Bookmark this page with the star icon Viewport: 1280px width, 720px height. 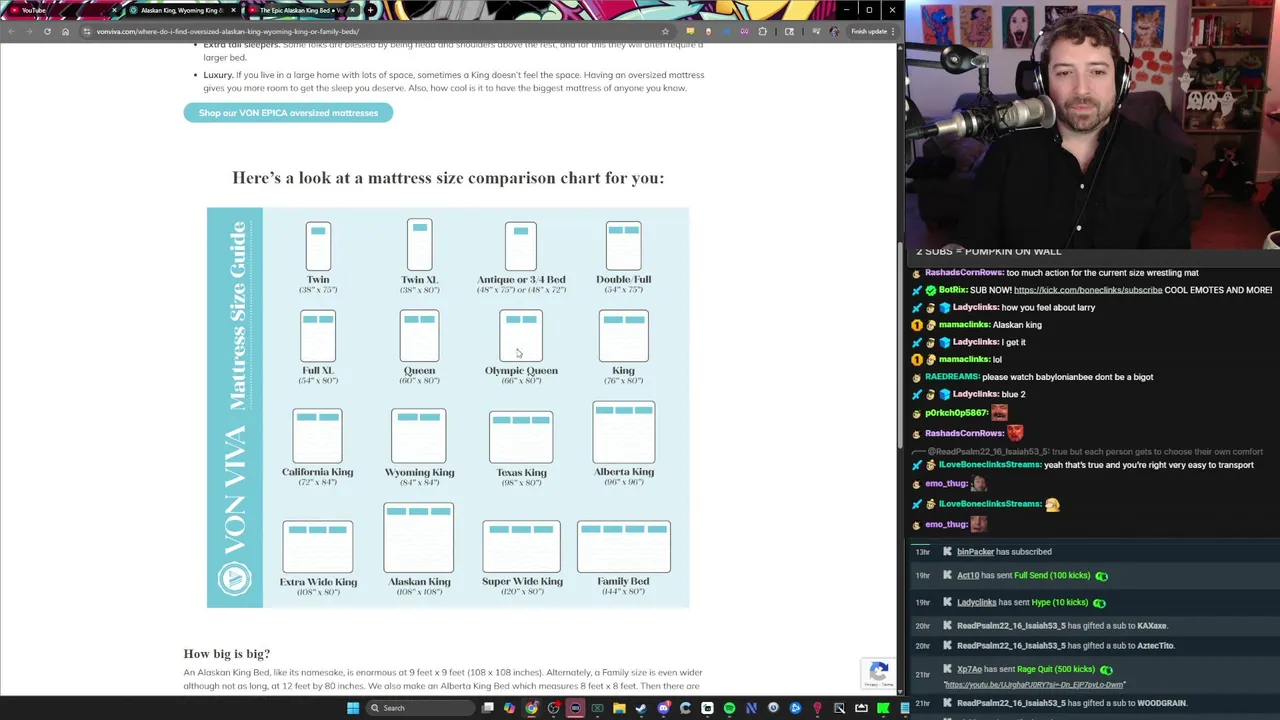(x=665, y=31)
